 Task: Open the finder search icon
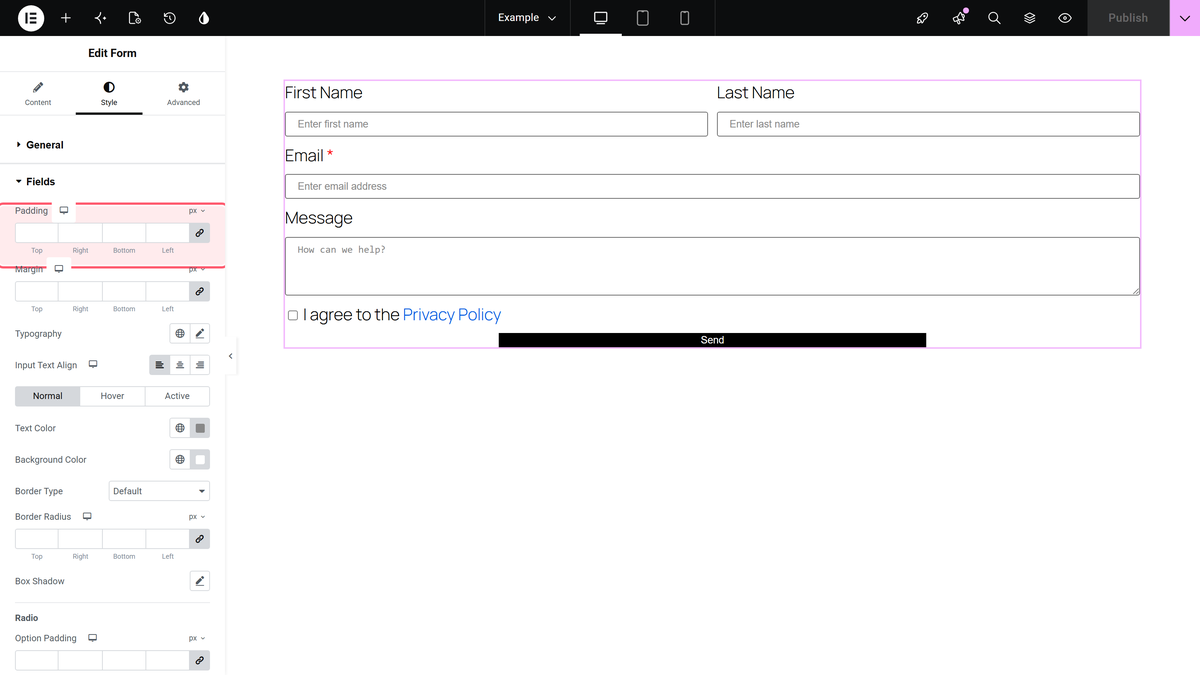click(994, 18)
